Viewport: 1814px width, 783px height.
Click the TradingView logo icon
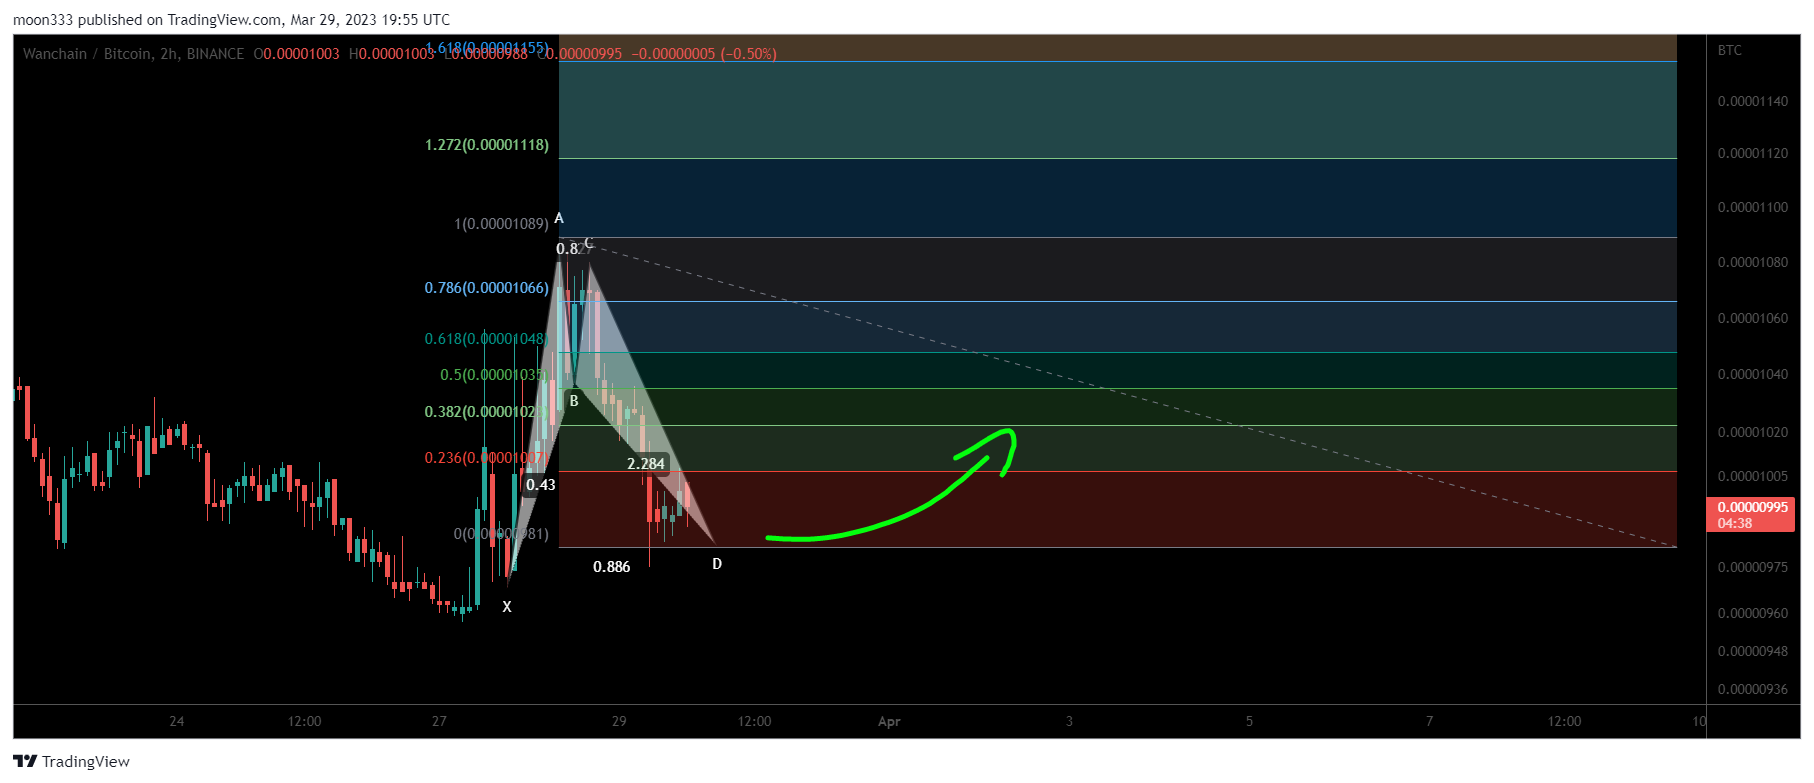tap(25, 761)
